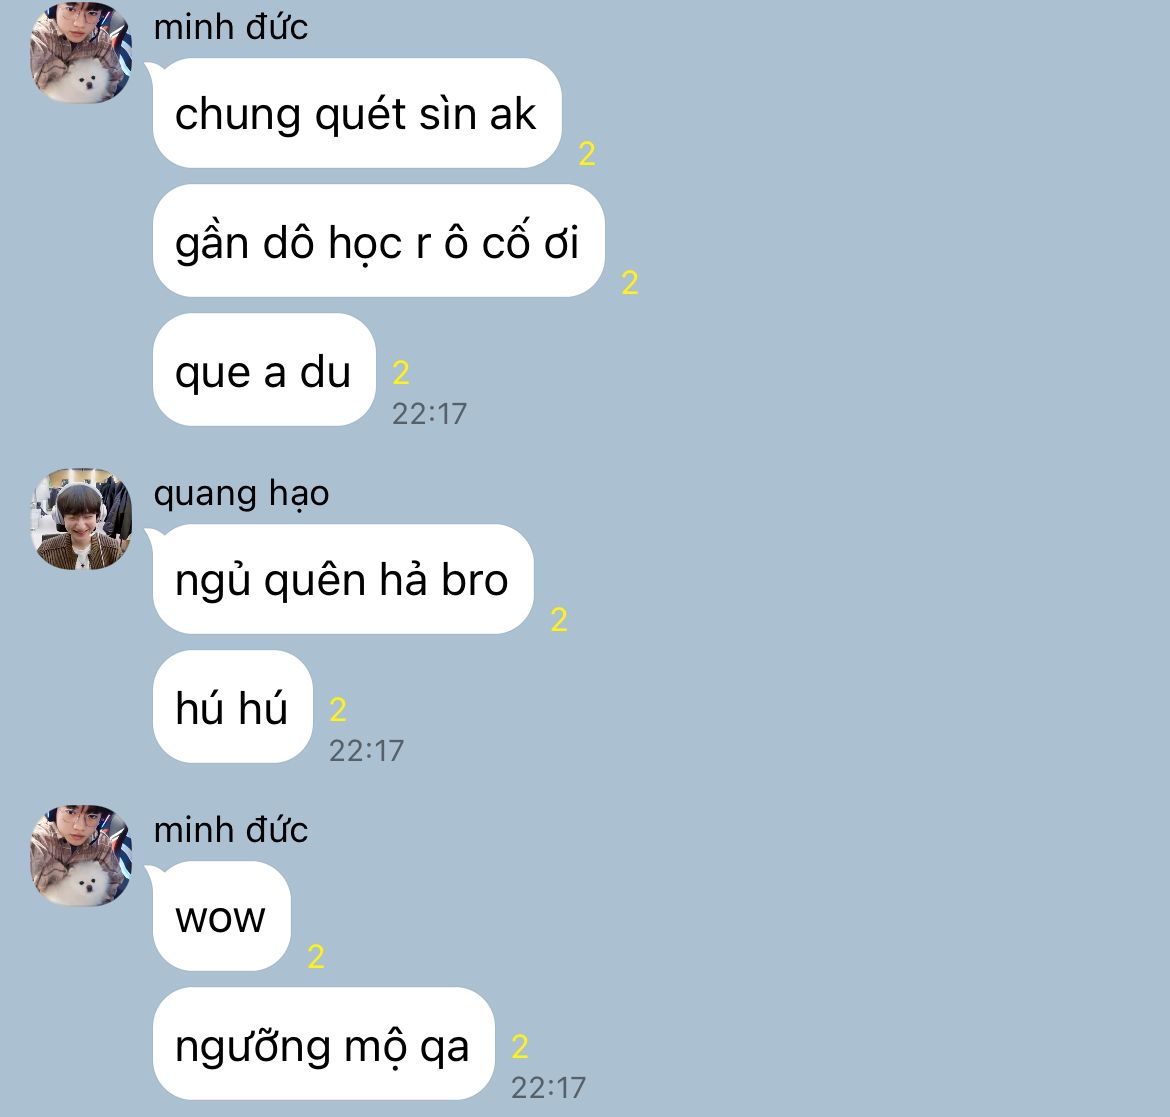The height and width of the screenshot is (1117, 1170).
Task: Check read count beside 'chung quét sìn ak'
Action: pos(587,154)
